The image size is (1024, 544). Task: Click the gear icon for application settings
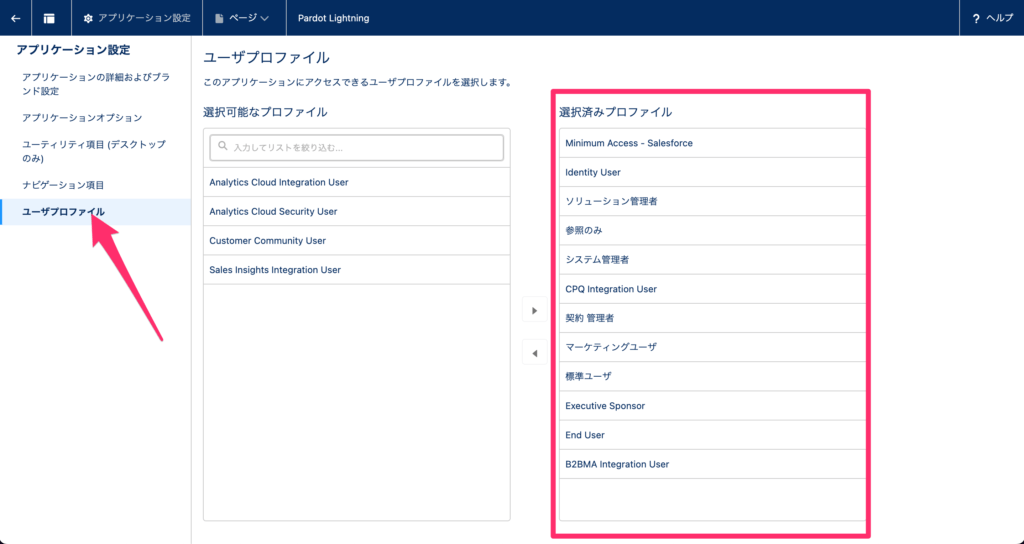[88, 18]
